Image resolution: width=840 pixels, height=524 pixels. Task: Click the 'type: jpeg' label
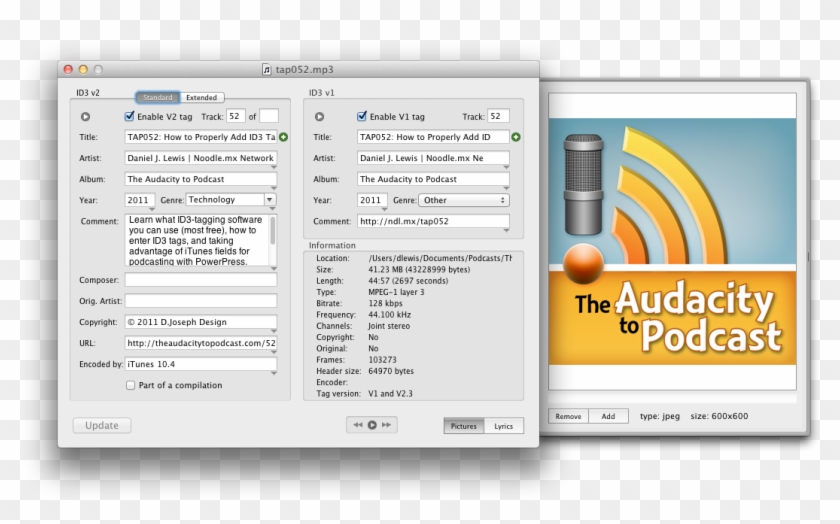coord(659,416)
